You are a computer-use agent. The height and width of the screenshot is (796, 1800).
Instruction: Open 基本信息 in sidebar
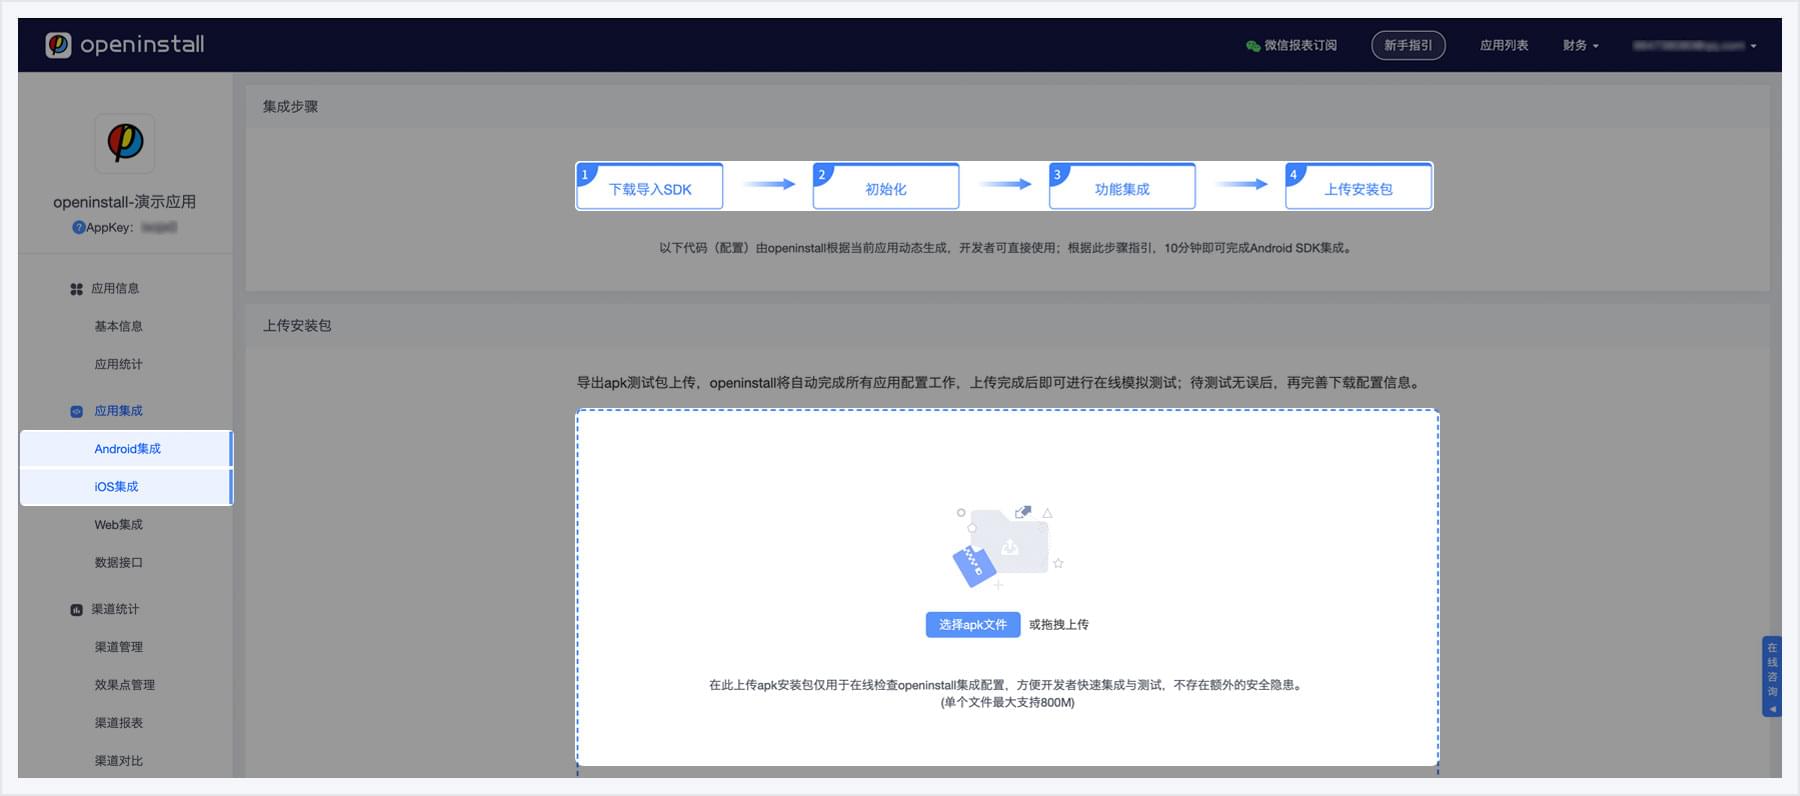tap(118, 326)
